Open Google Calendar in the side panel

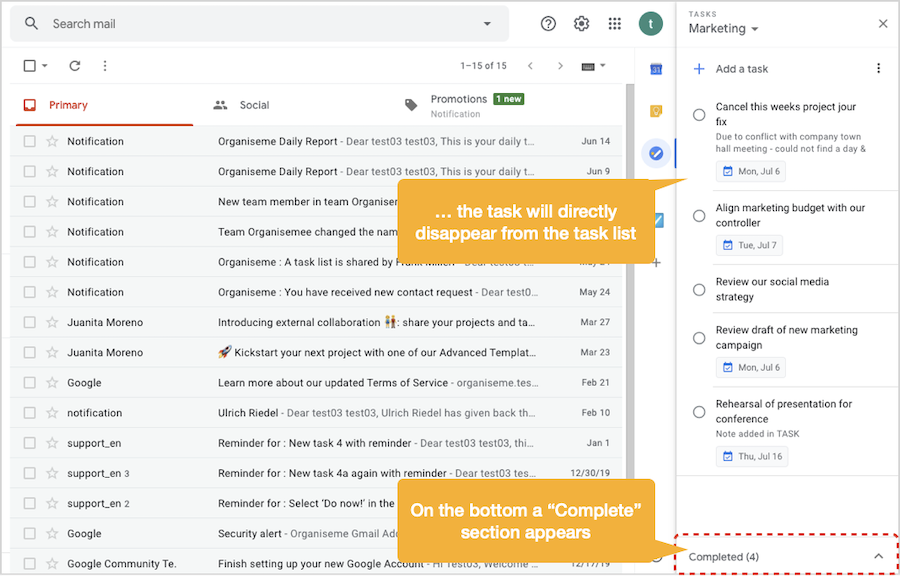click(656, 66)
